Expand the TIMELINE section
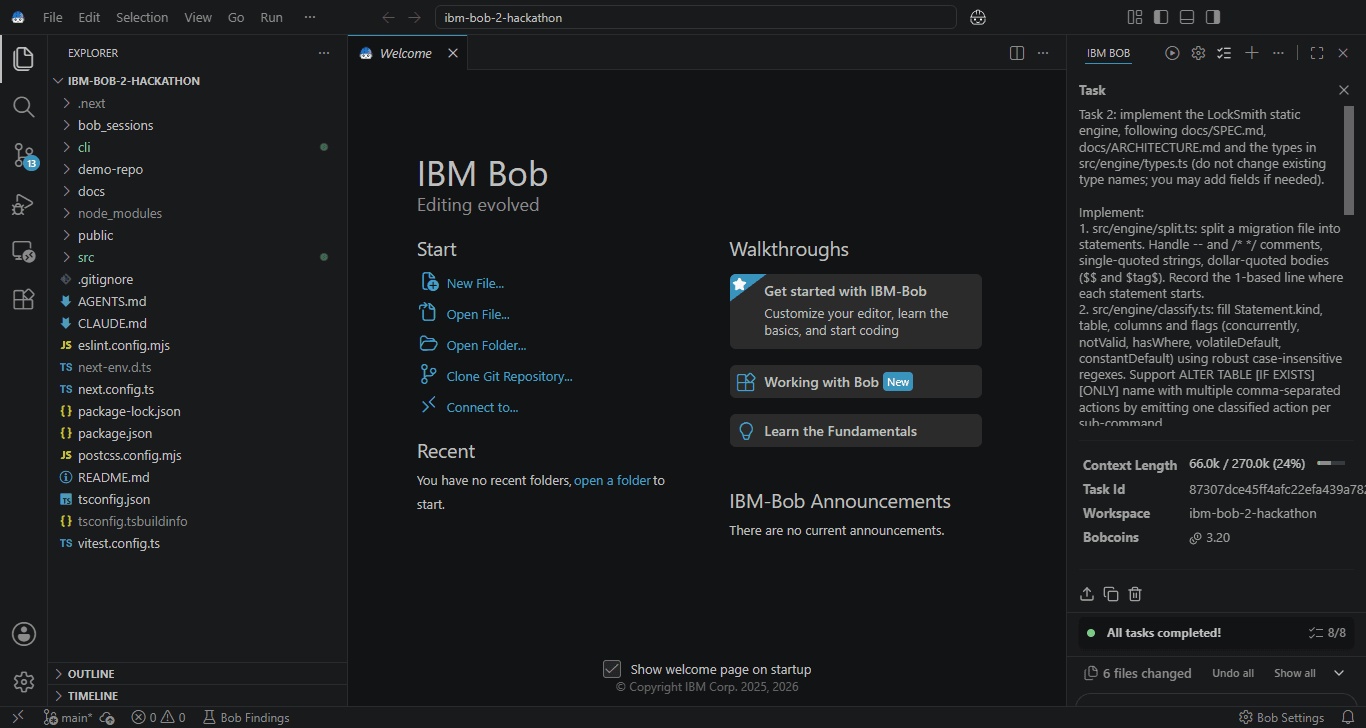 [199, 696]
